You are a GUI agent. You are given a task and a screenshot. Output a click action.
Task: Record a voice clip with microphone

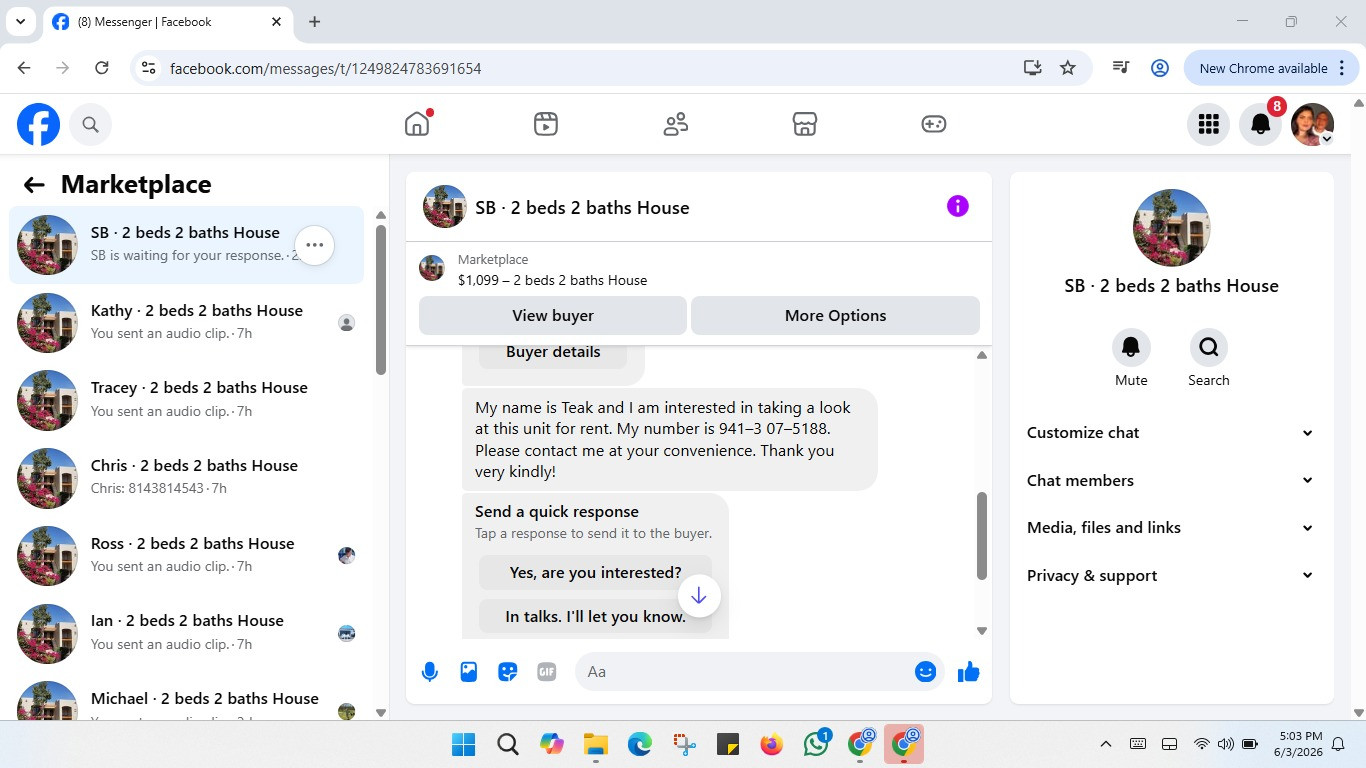430,672
